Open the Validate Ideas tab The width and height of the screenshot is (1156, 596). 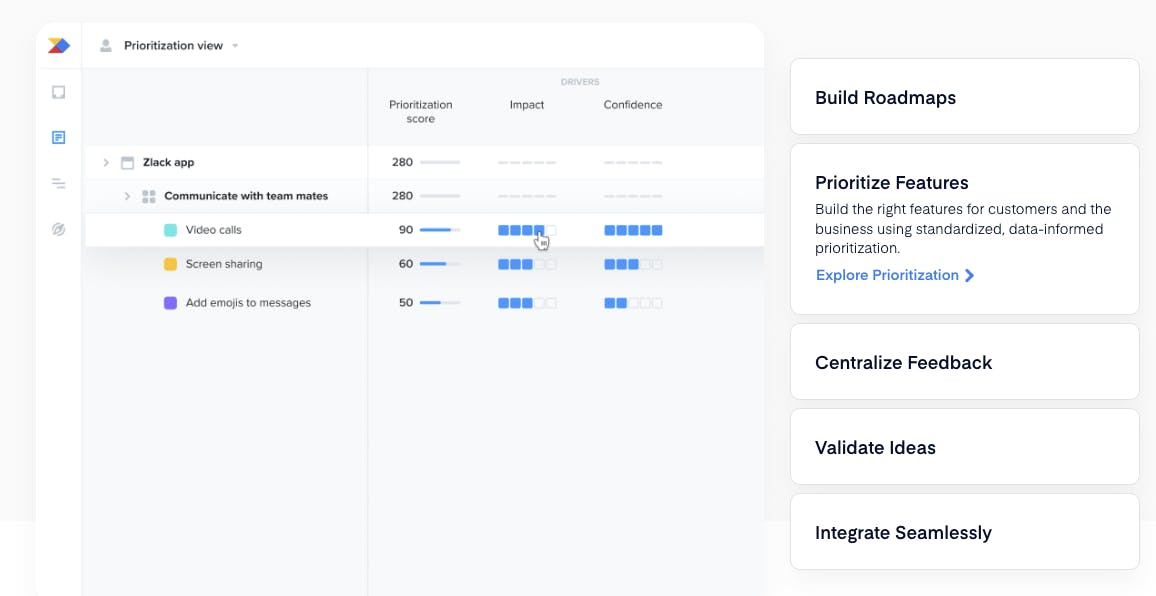click(964, 447)
